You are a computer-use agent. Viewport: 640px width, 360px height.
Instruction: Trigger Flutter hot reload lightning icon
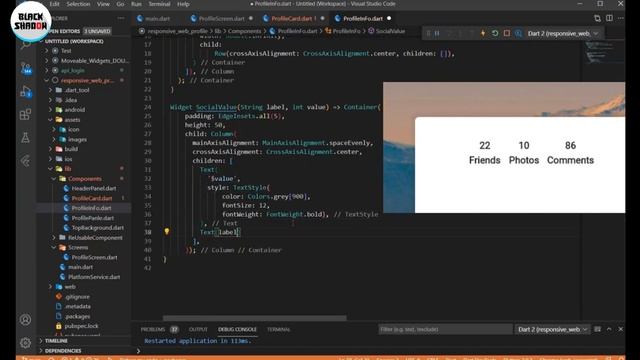[483, 33]
